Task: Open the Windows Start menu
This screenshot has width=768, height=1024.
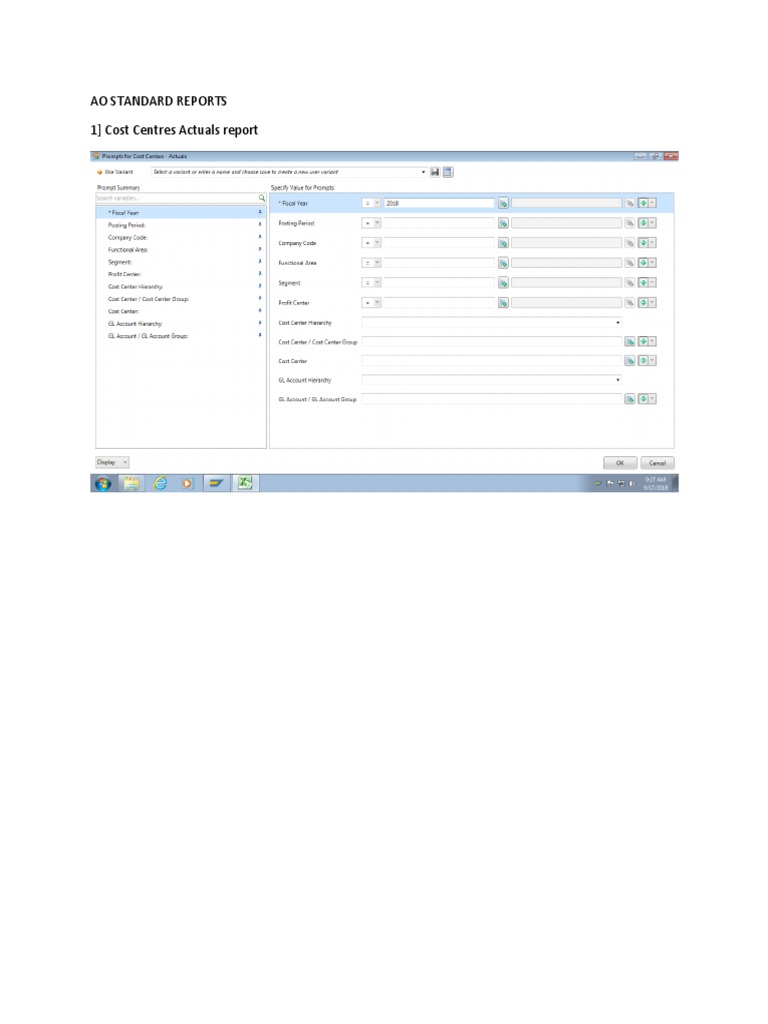Action: click(103, 484)
